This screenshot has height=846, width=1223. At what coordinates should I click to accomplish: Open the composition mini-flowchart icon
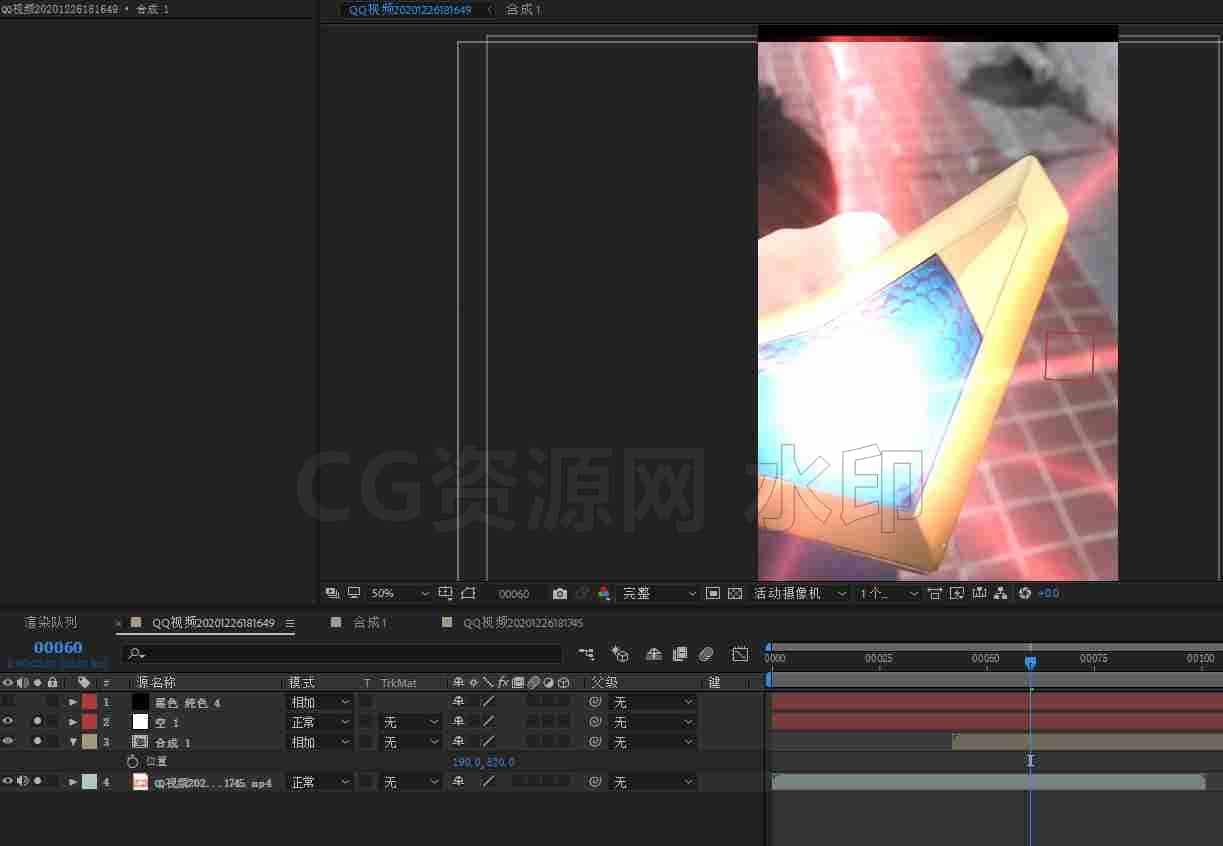tap(587, 654)
